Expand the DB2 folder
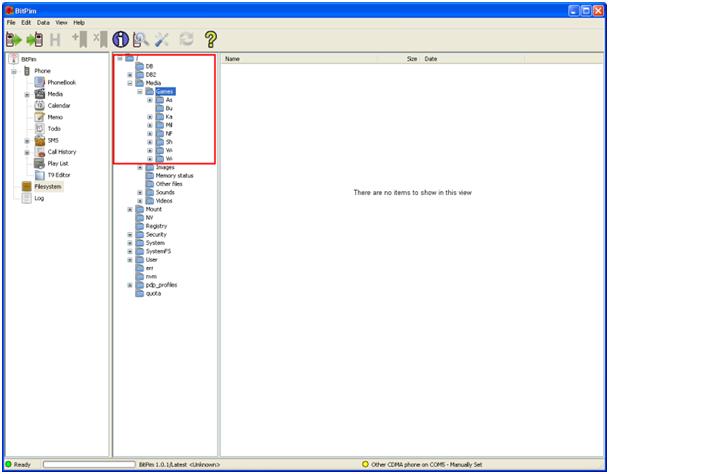 130,75
